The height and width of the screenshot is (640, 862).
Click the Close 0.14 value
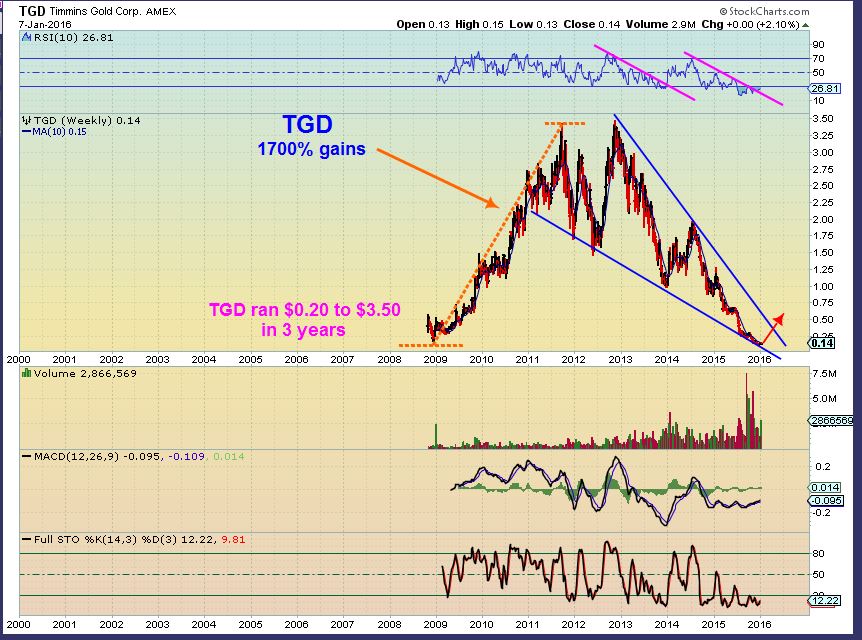point(592,24)
